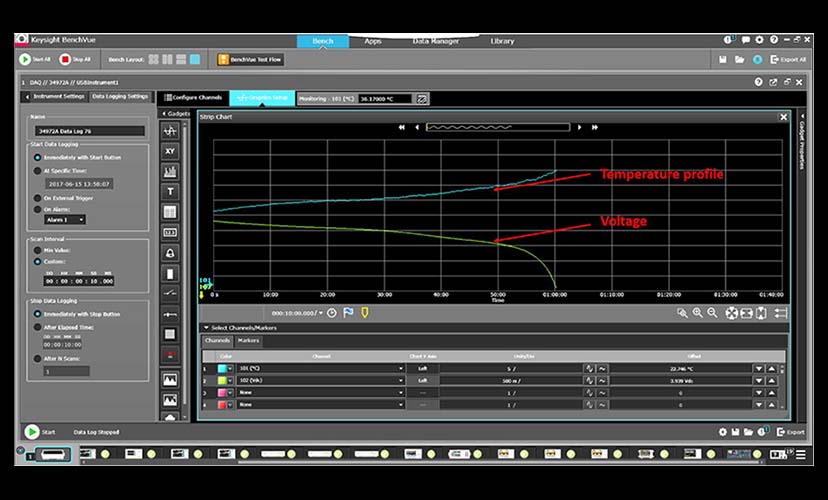Click the settings gear in bottom status bar
The image size is (828, 500).
point(723,432)
